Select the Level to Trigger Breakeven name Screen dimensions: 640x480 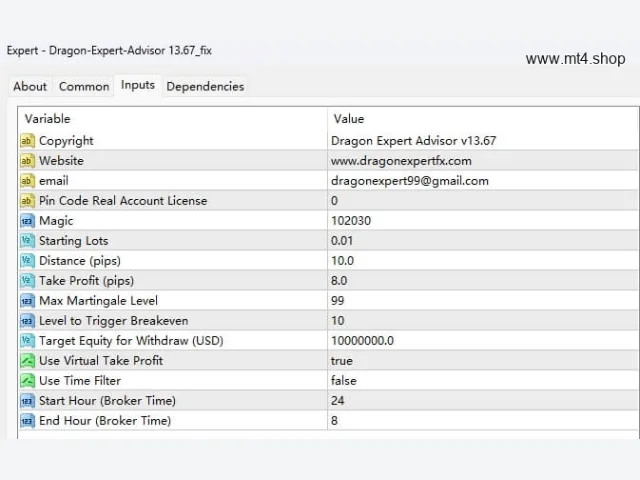[113, 321]
